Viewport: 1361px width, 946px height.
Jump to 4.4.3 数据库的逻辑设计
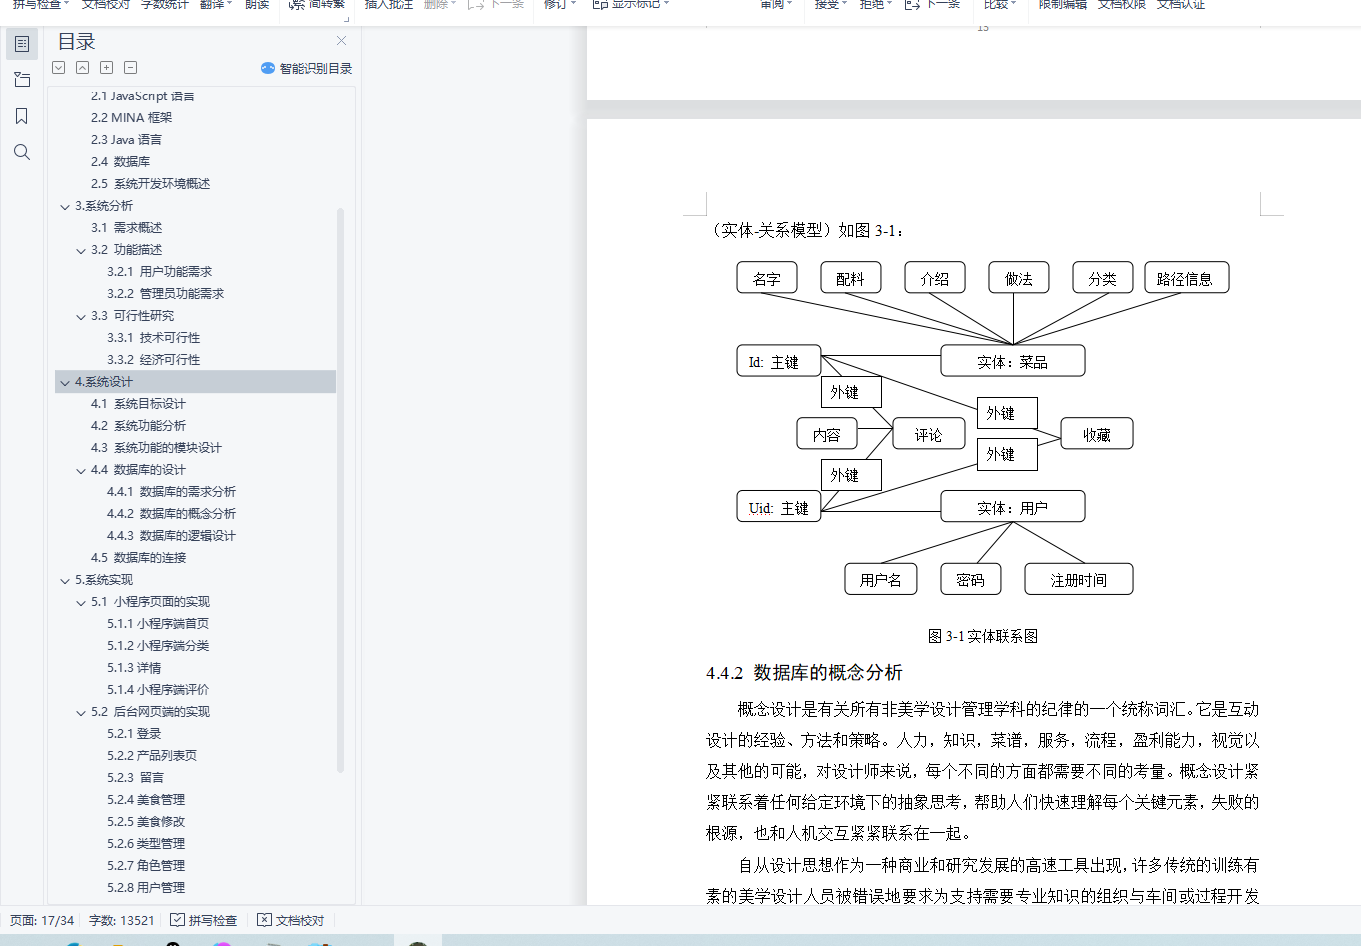point(171,536)
